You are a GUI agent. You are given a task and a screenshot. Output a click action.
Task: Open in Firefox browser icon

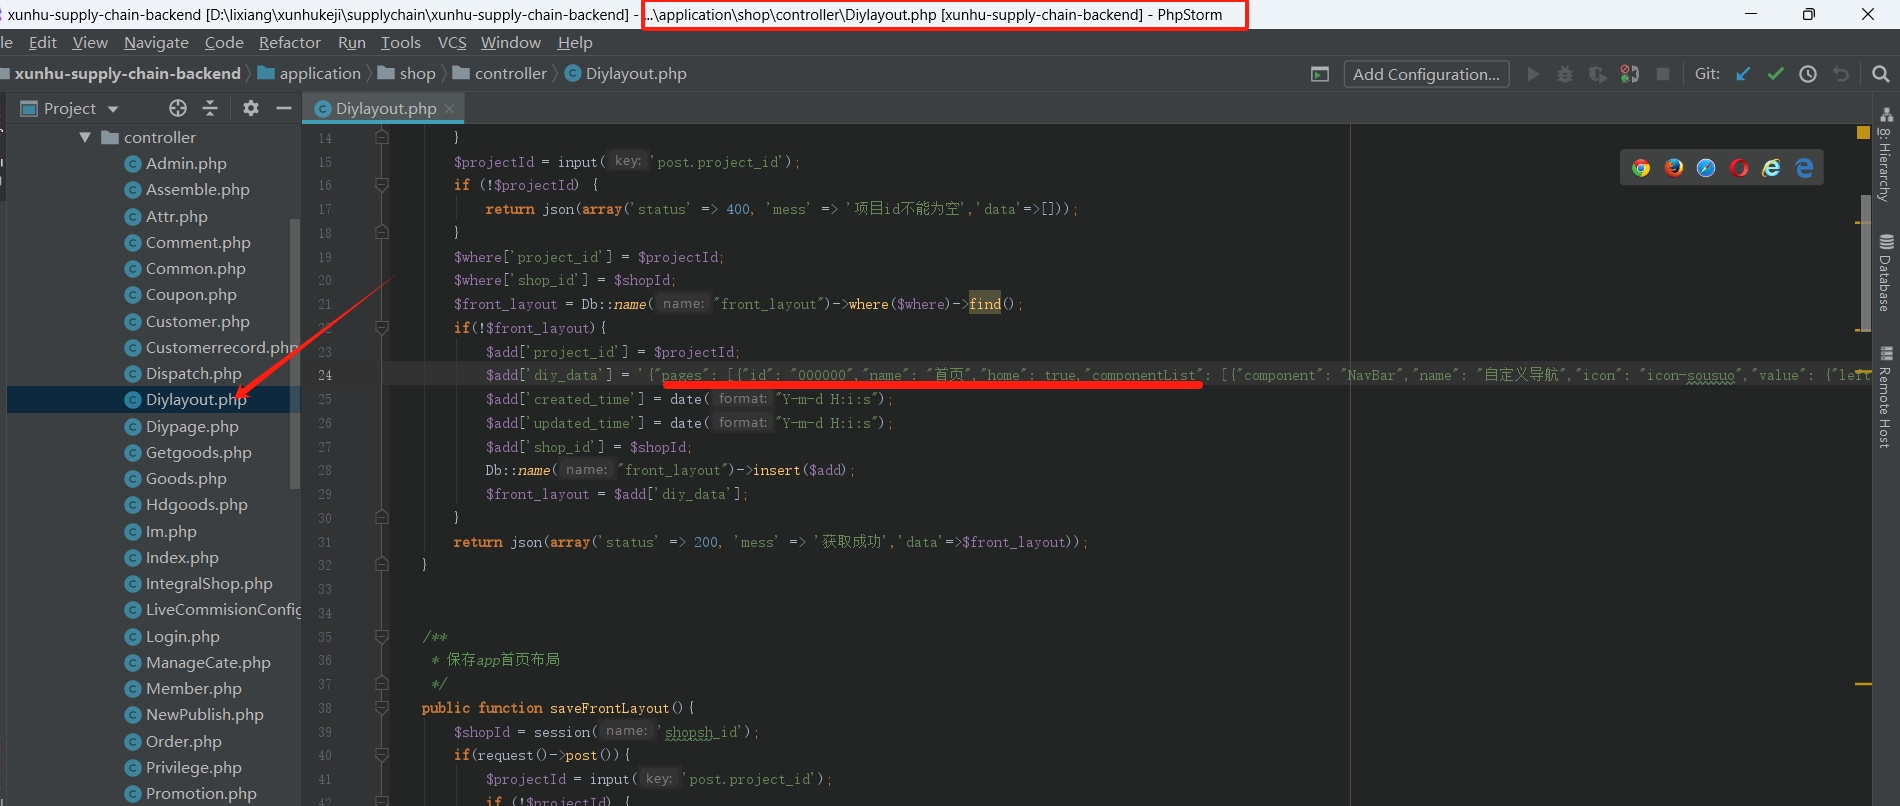click(x=1673, y=168)
